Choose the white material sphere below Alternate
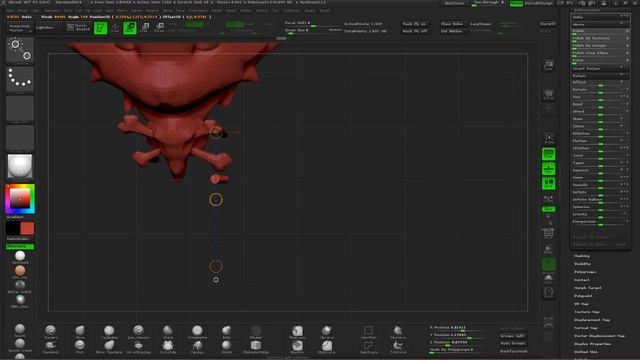640x360 pixels. click(x=20, y=256)
